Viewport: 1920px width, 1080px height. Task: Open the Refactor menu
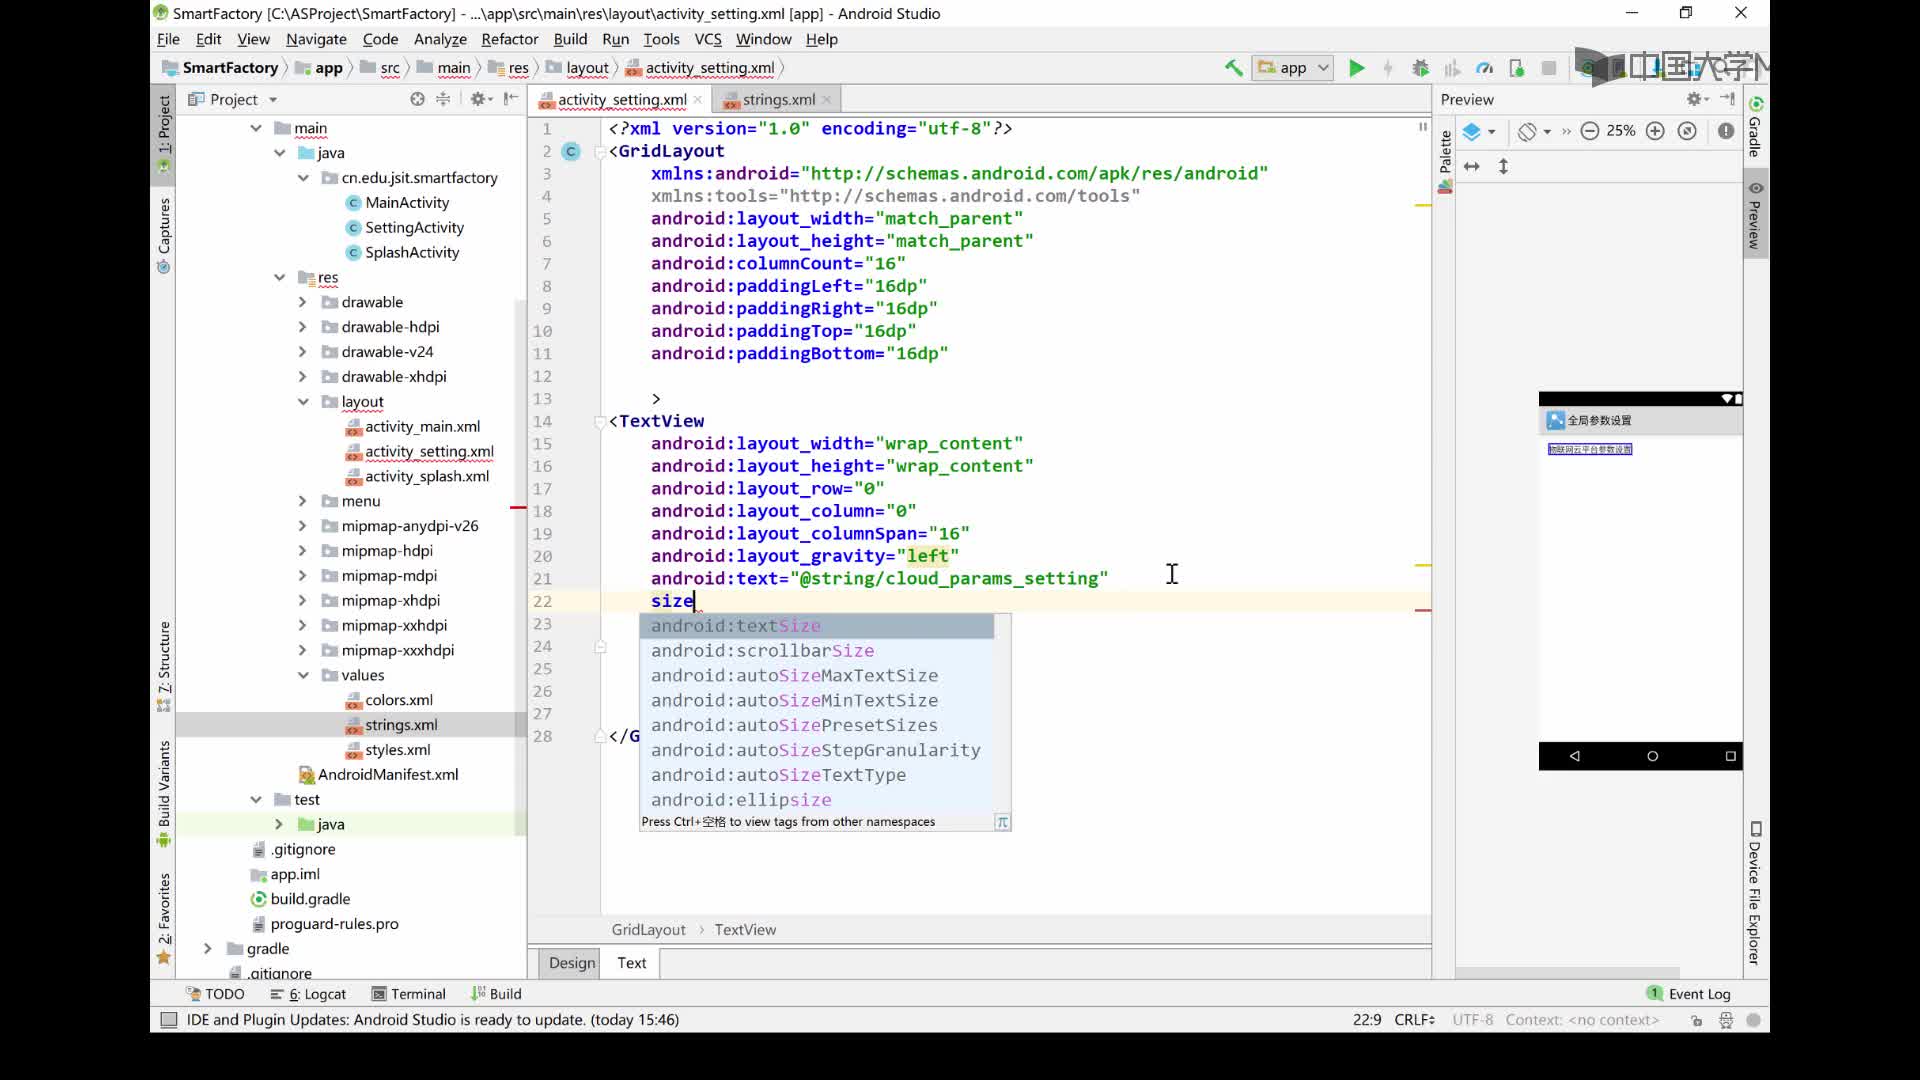(509, 39)
